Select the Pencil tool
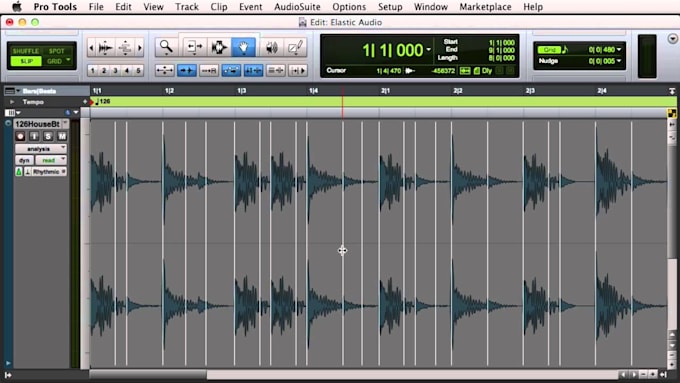680x383 pixels. coord(295,47)
